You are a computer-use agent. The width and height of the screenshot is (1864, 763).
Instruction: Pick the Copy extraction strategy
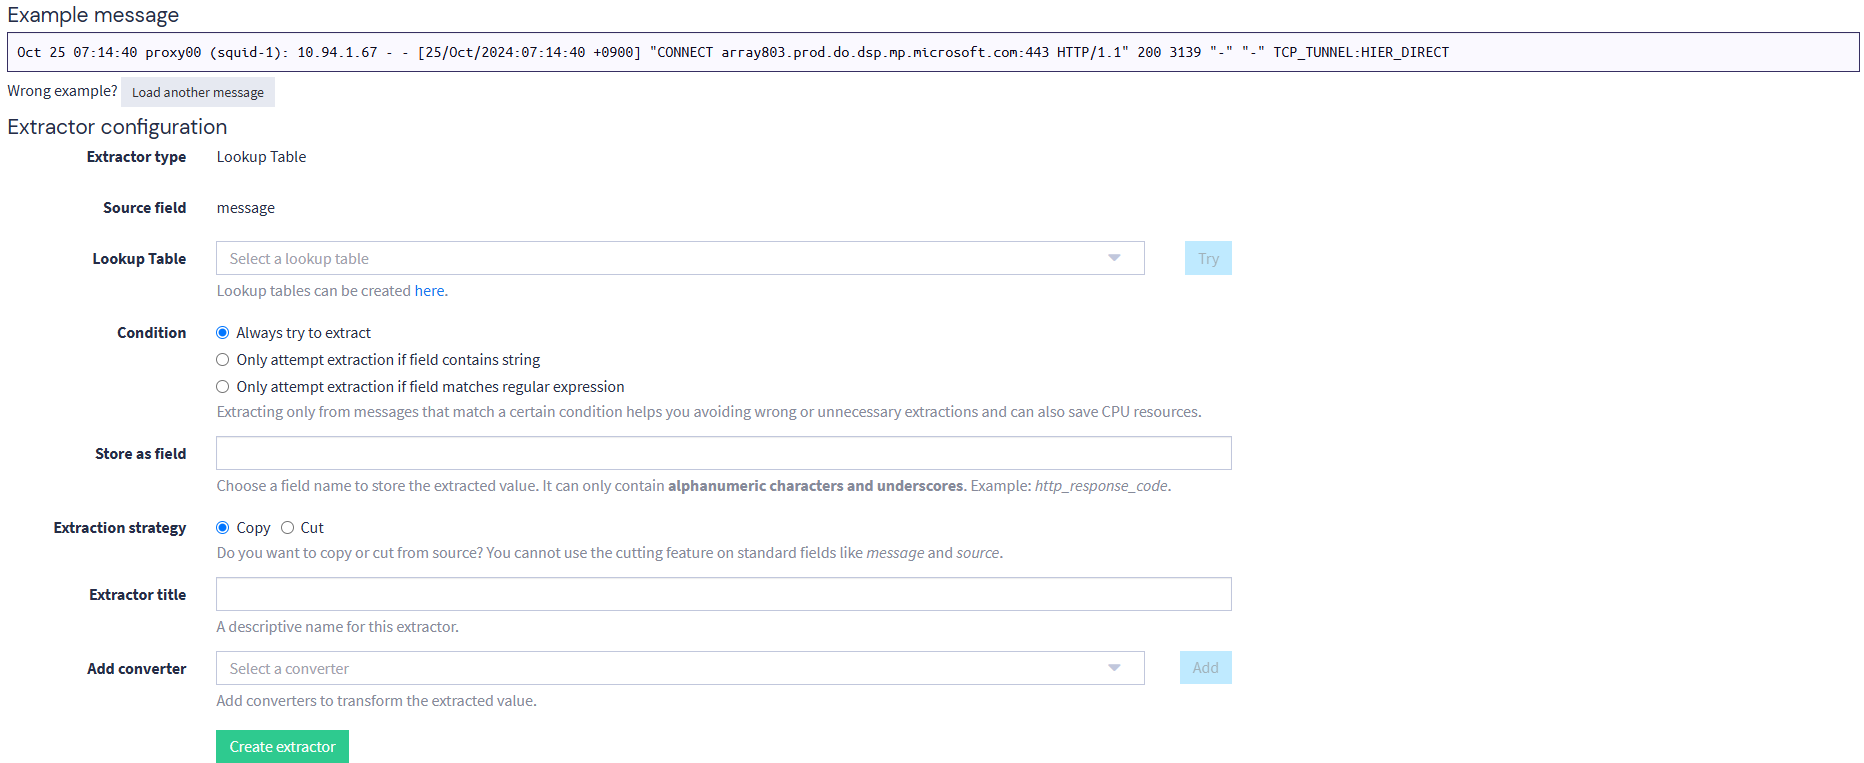click(223, 528)
